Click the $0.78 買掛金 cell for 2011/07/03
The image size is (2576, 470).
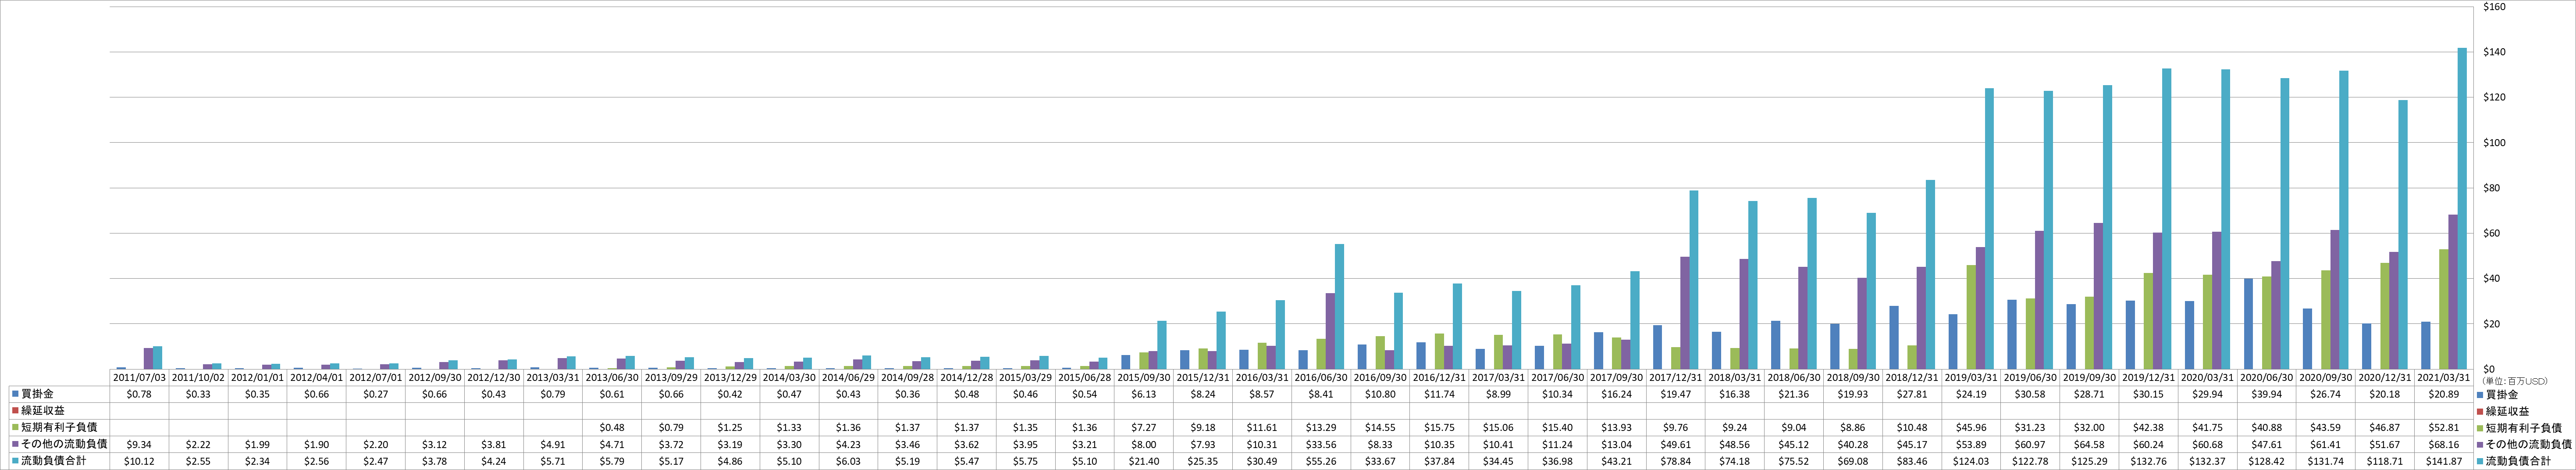[x=139, y=394]
